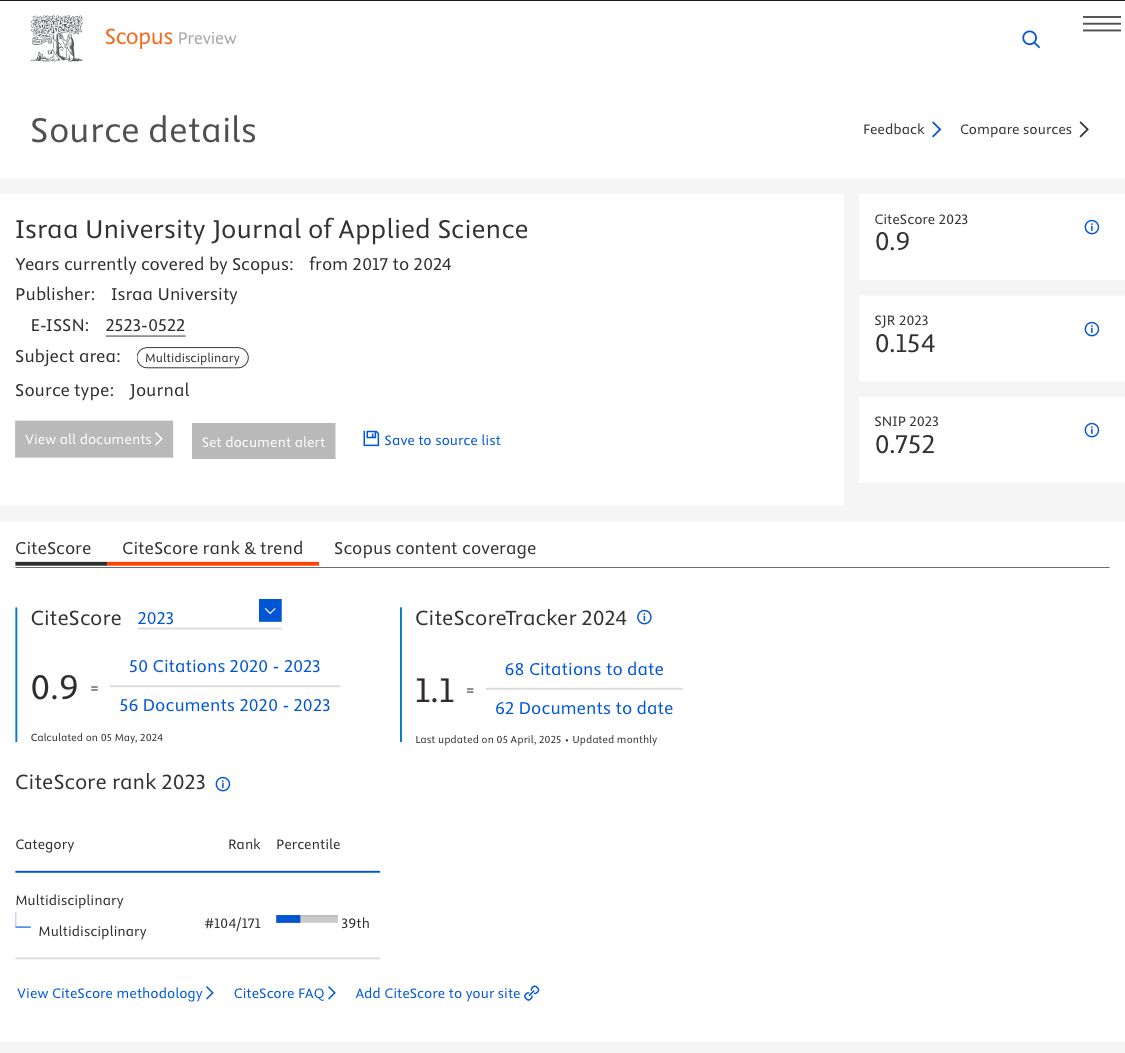1125x1053 pixels.
Task: Open 50 Citations 2020 - 2023 link
Action: click(225, 666)
